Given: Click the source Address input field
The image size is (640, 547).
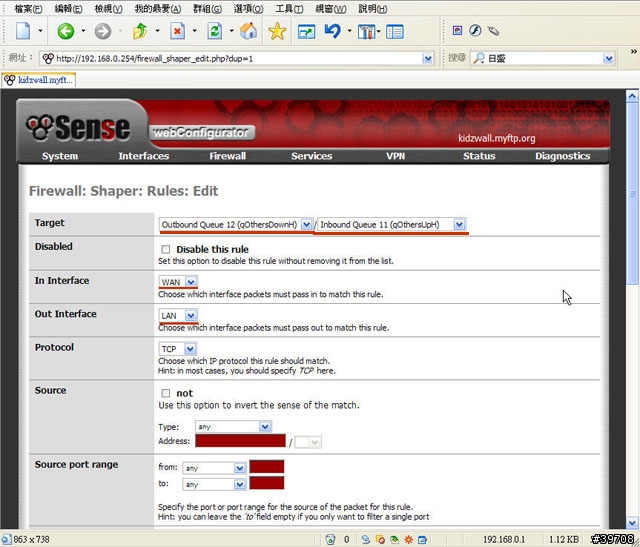Looking at the screenshot, I should pyautogui.click(x=240, y=441).
